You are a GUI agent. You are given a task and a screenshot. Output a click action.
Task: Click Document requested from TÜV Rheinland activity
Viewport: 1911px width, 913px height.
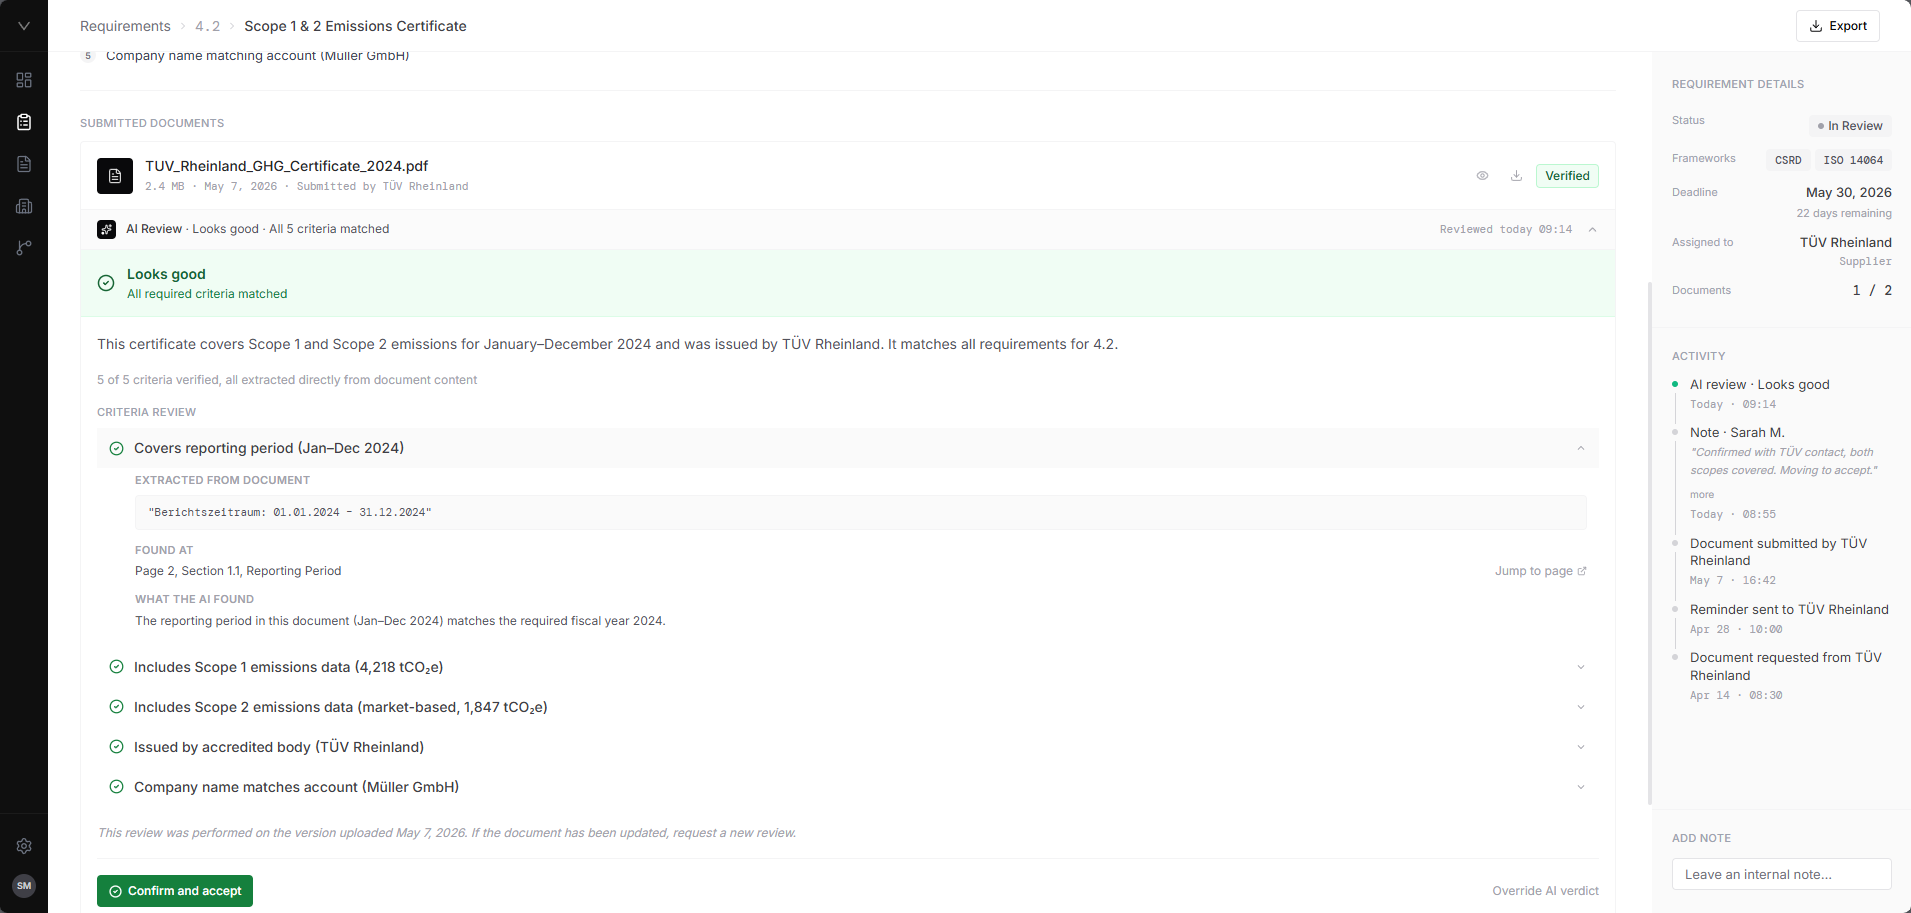click(1785, 667)
